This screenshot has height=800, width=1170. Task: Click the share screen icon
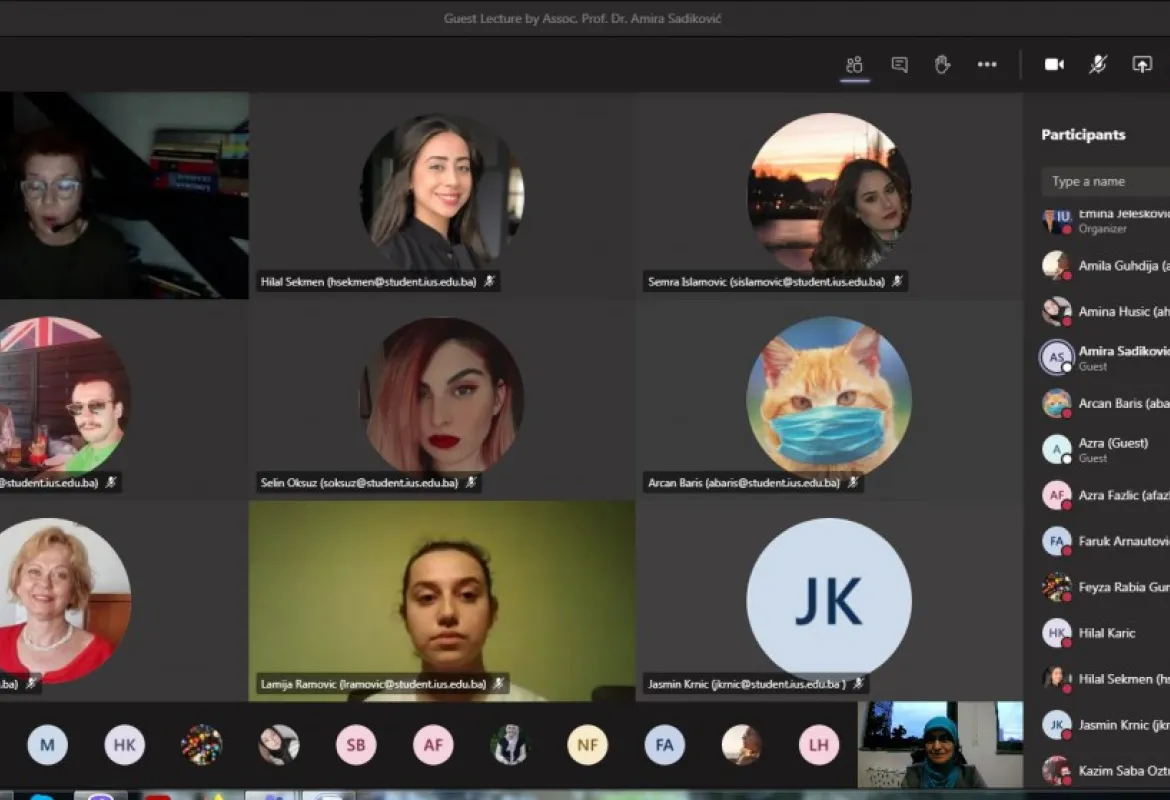(1142, 65)
